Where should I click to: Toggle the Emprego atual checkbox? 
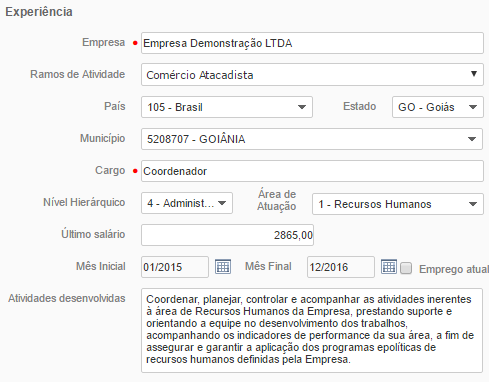[406, 268]
